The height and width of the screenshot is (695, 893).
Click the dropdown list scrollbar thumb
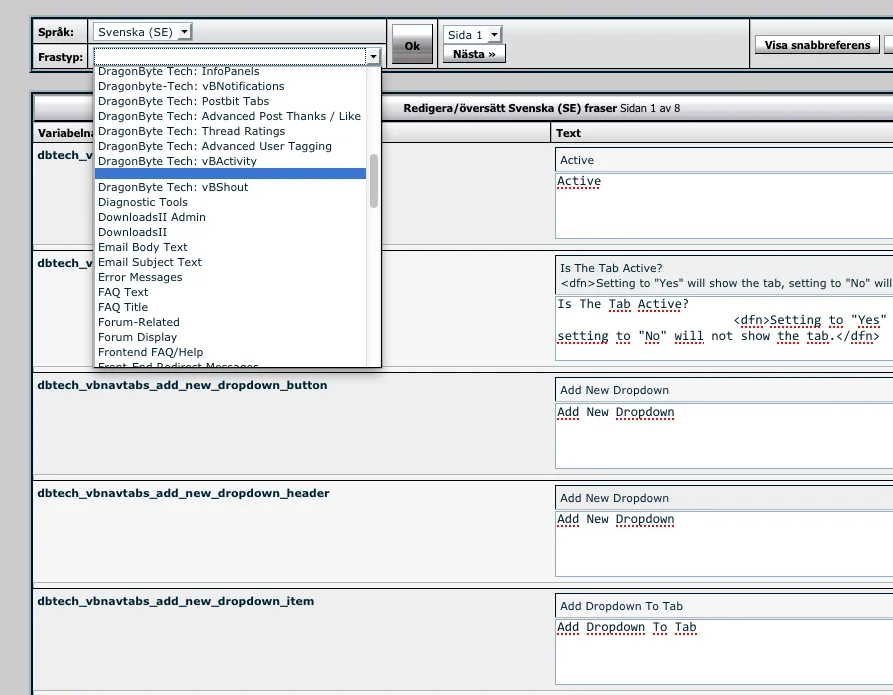coord(374,181)
